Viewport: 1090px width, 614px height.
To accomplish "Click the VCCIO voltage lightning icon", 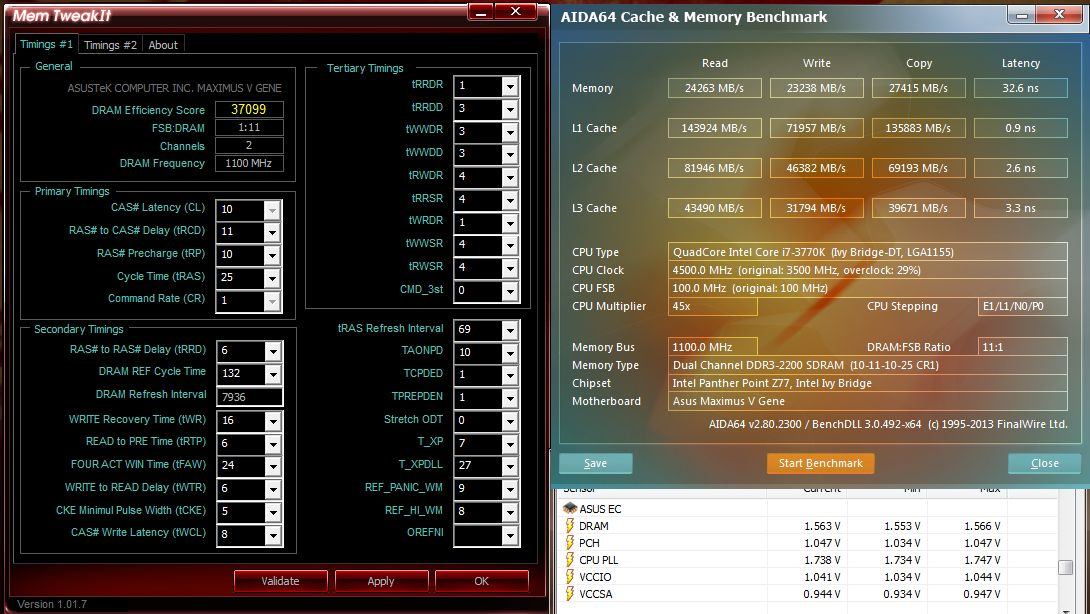I will tap(570, 576).
